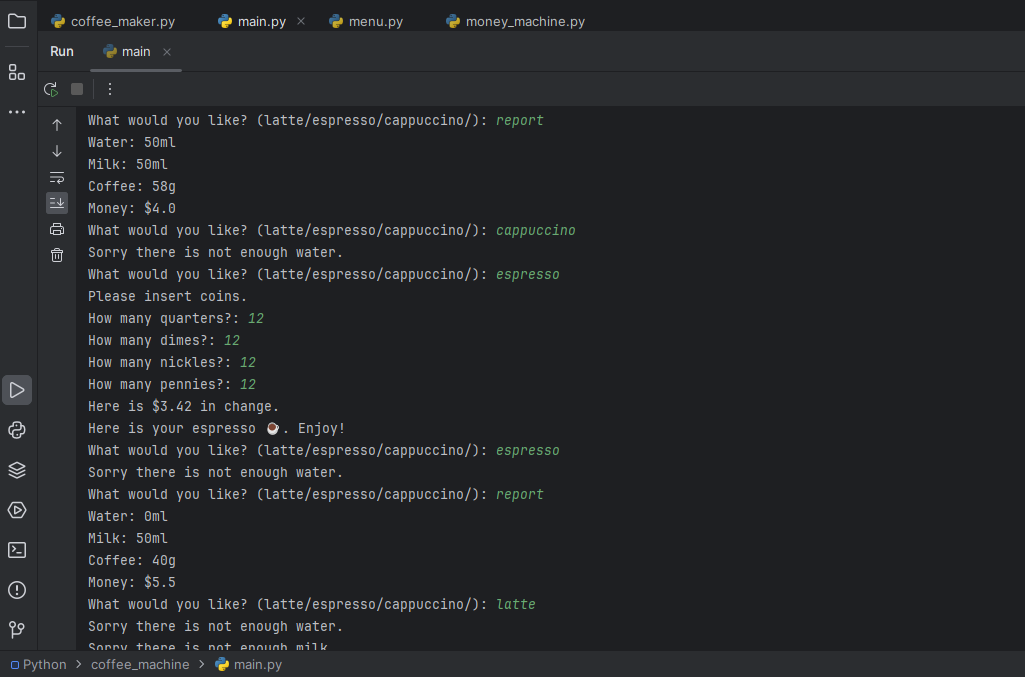Toggle soft-wrap in the run console
The width and height of the screenshot is (1025, 677).
(x=57, y=177)
